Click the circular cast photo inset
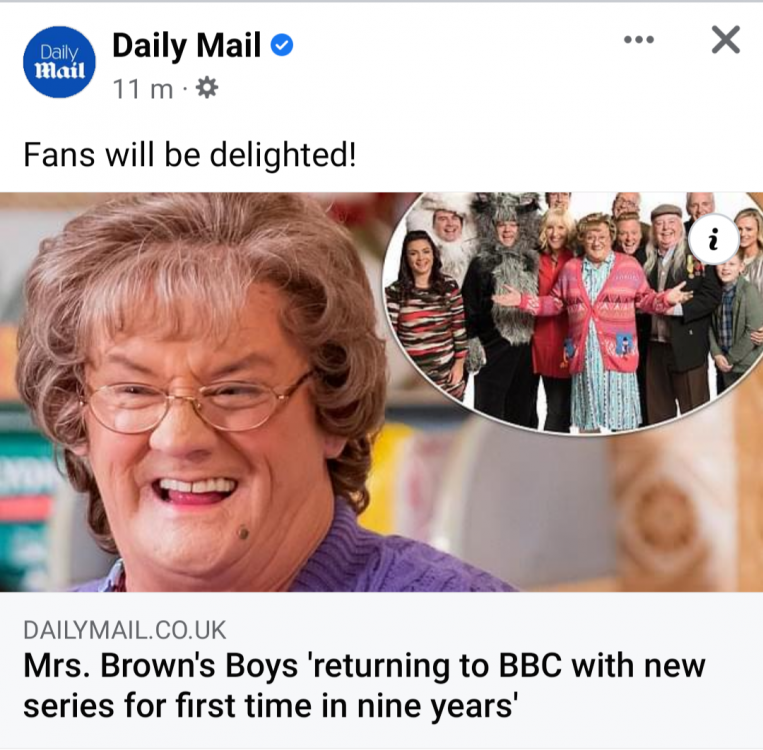The height and width of the screenshot is (750, 763). point(573,311)
